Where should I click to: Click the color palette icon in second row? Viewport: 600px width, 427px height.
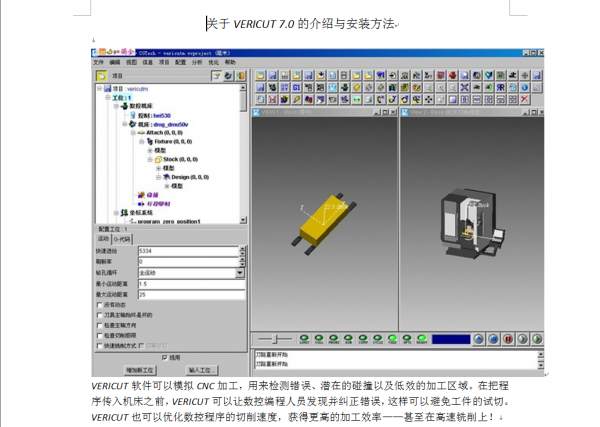[x=417, y=87]
